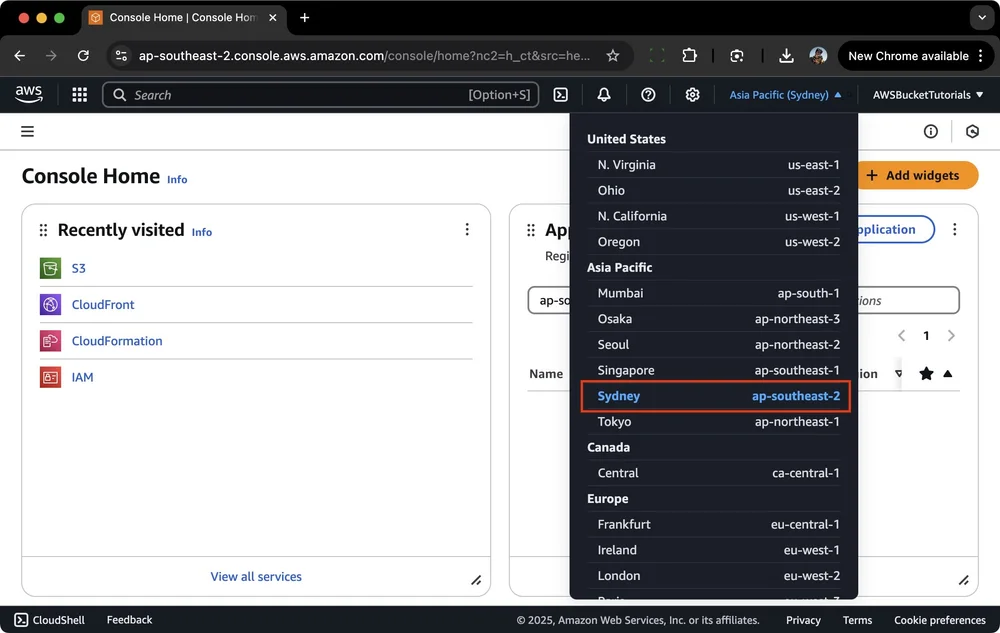Go back in the browser

20,56
